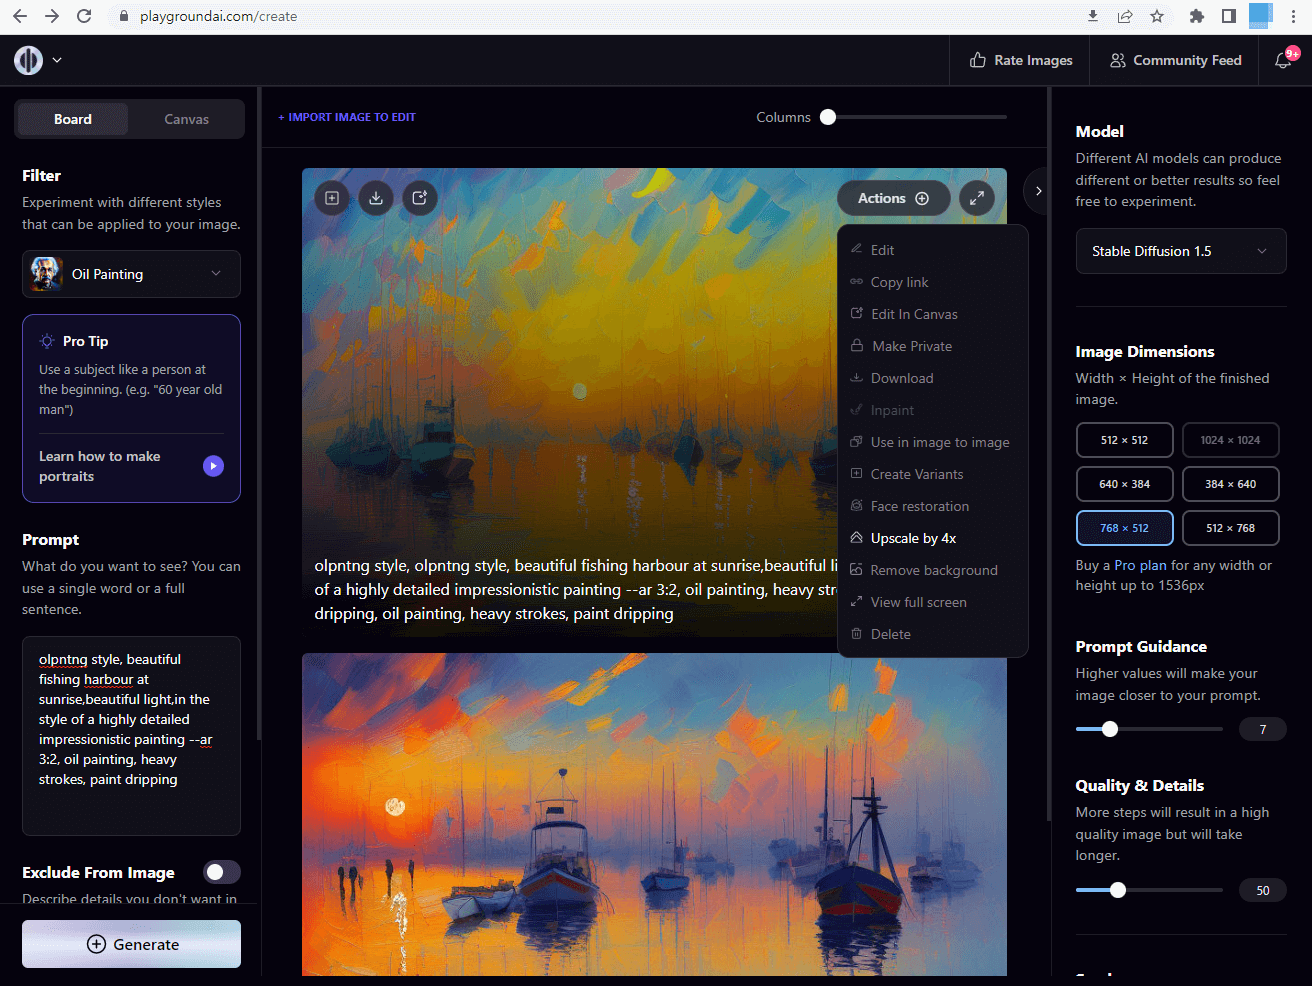Collapse the right panel arrow
Image resolution: width=1312 pixels, height=986 pixels.
[x=1038, y=191]
